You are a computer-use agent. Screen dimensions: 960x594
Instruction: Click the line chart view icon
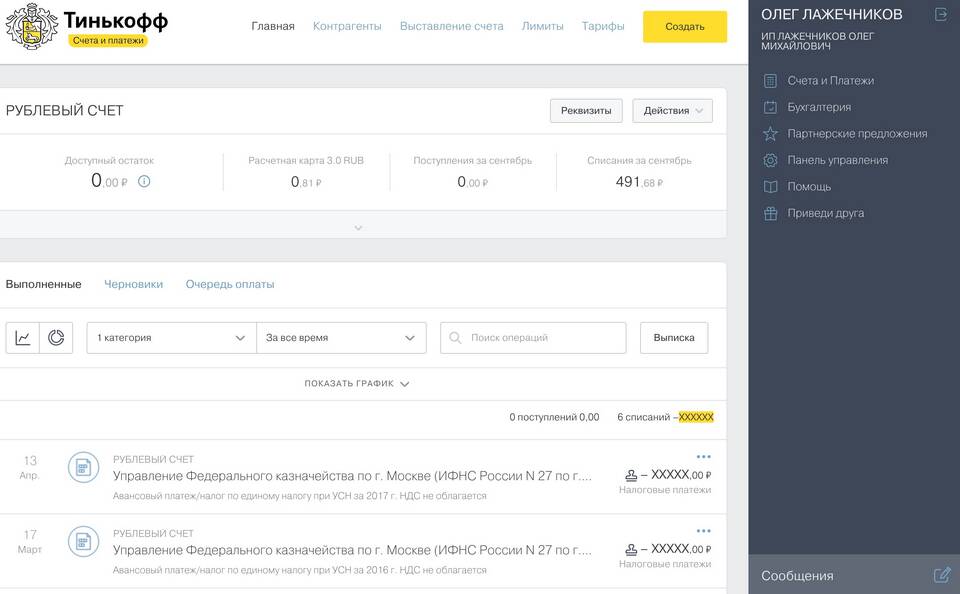23,338
